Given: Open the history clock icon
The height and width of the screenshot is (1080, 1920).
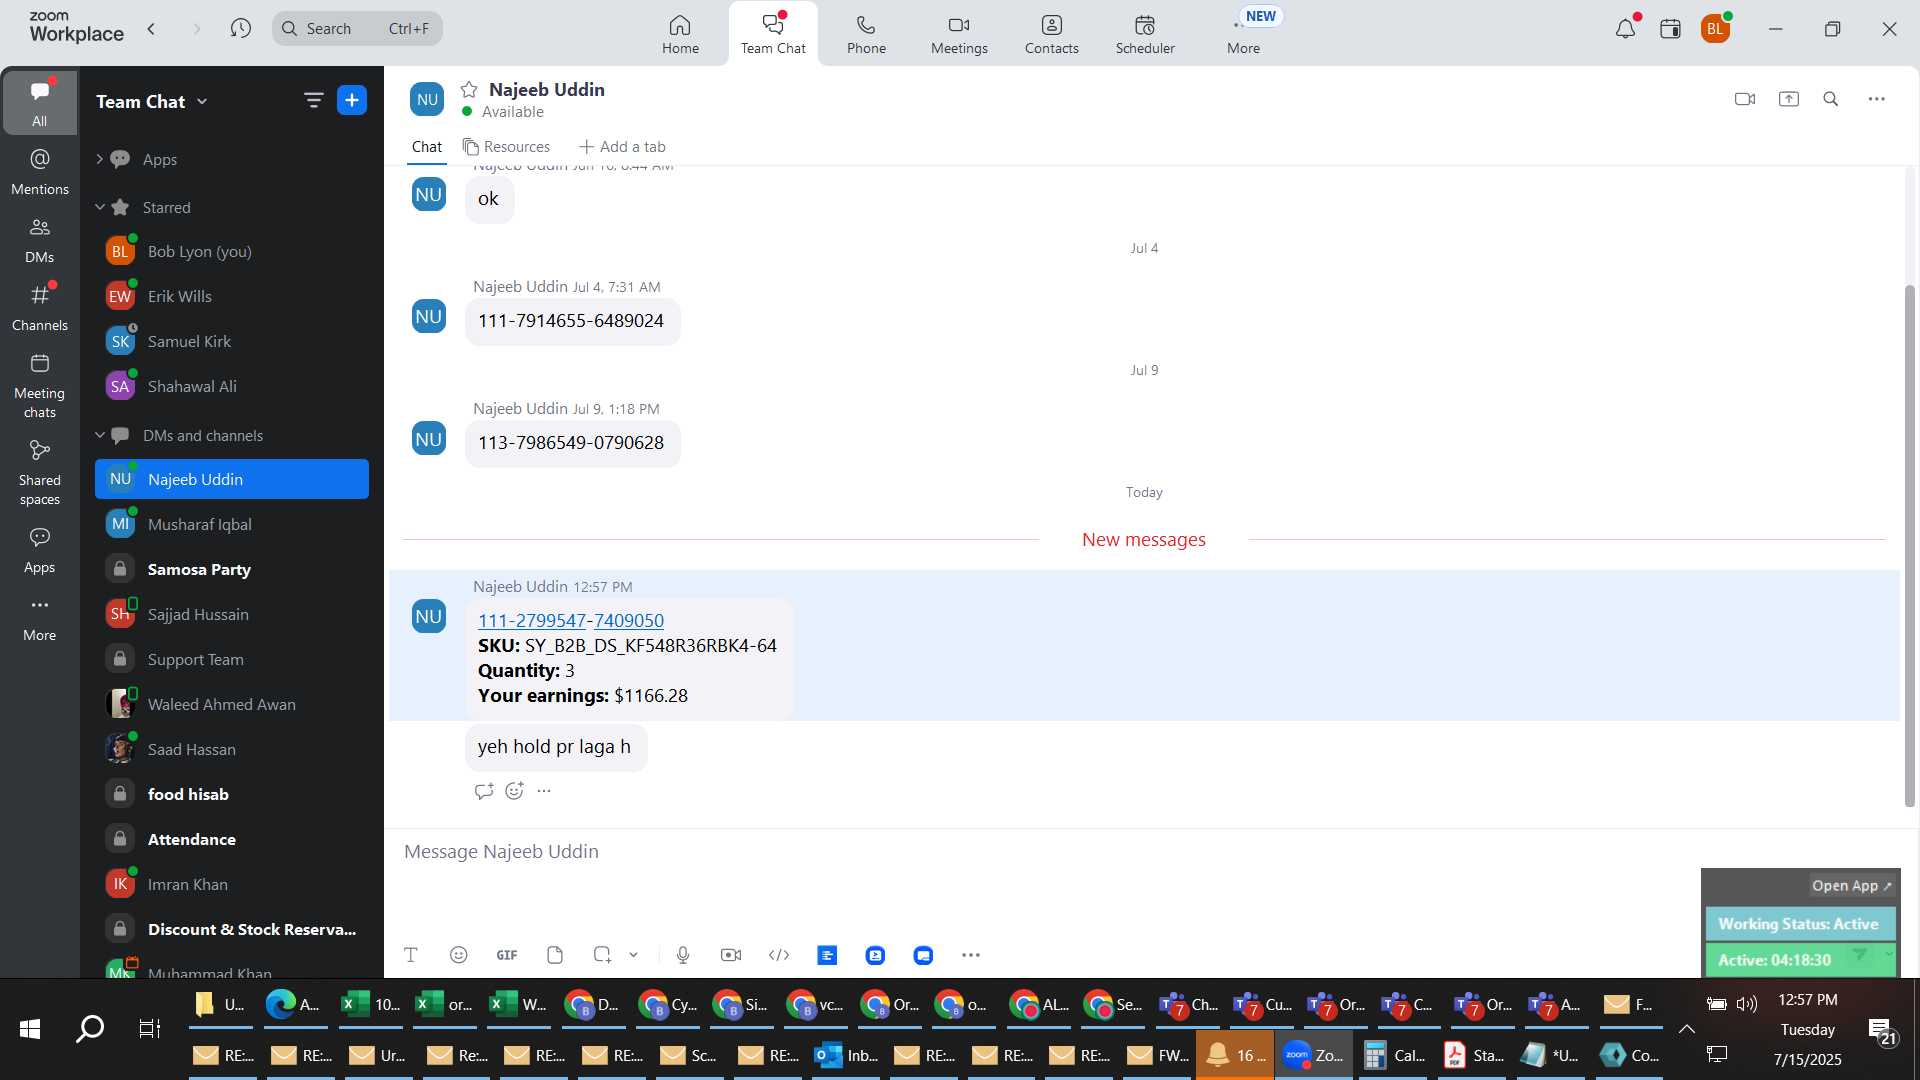Looking at the screenshot, I should click(x=241, y=28).
